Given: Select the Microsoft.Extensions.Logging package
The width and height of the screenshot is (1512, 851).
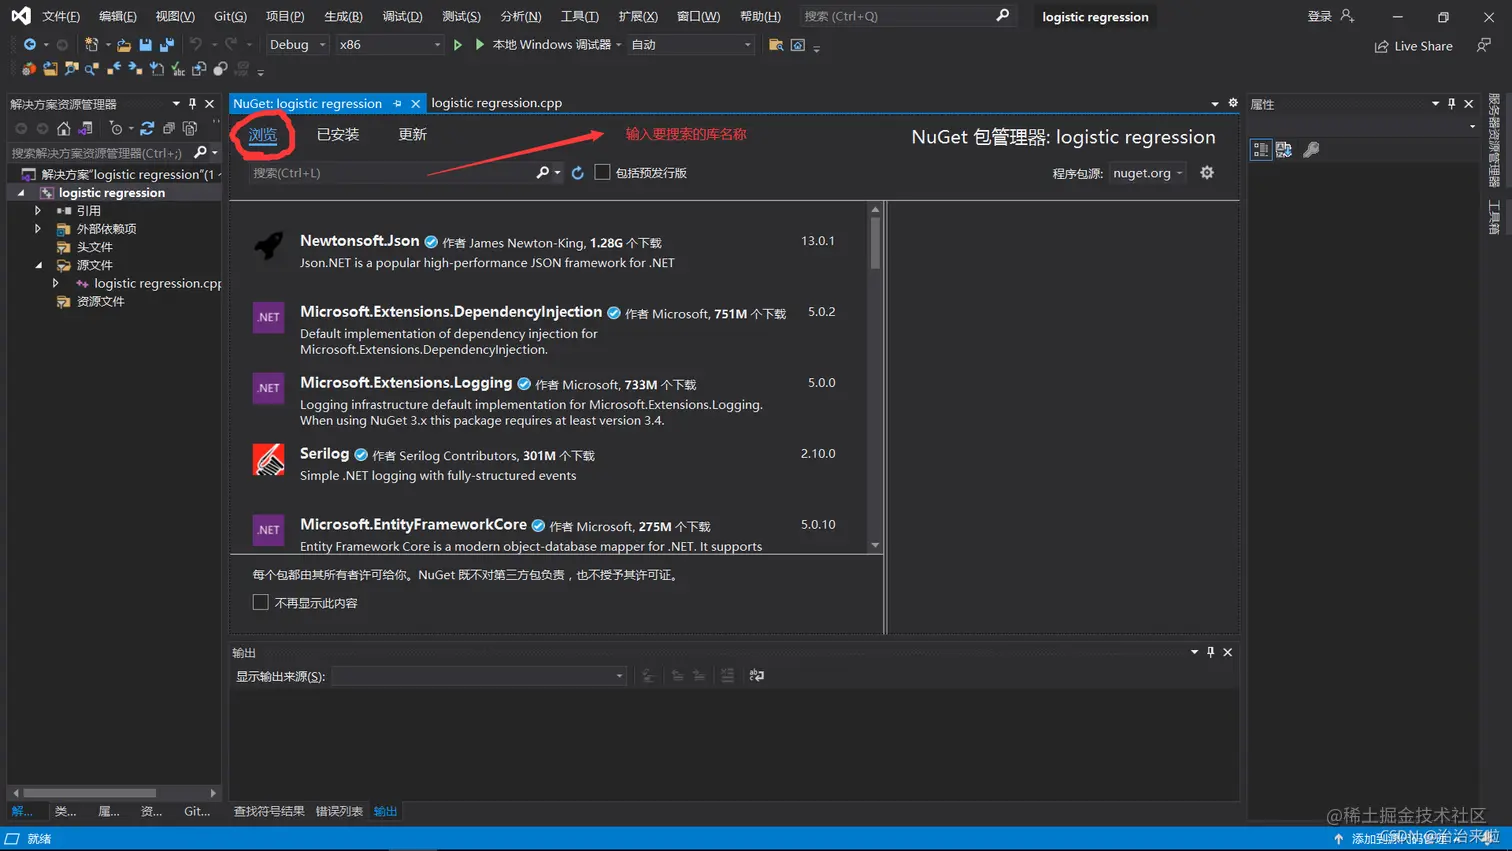Looking at the screenshot, I should [547, 400].
